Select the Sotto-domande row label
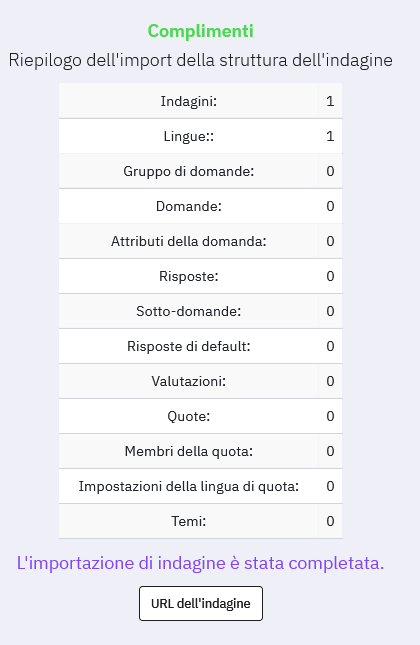Screen dimensions: 420x645 click(x=188, y=311)
